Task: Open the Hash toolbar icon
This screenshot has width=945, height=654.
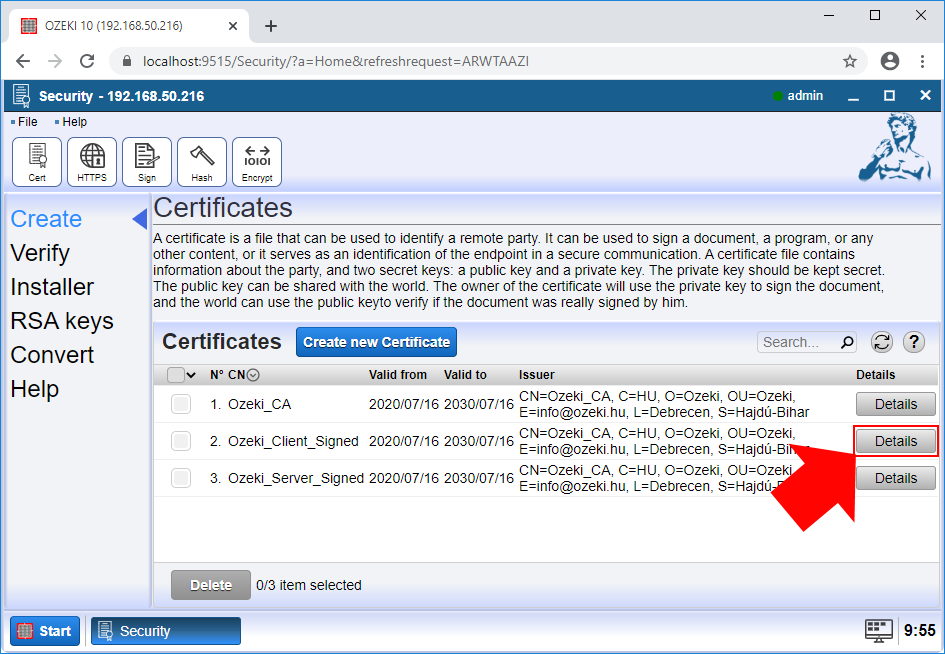Action: click(x=202, y=162)
